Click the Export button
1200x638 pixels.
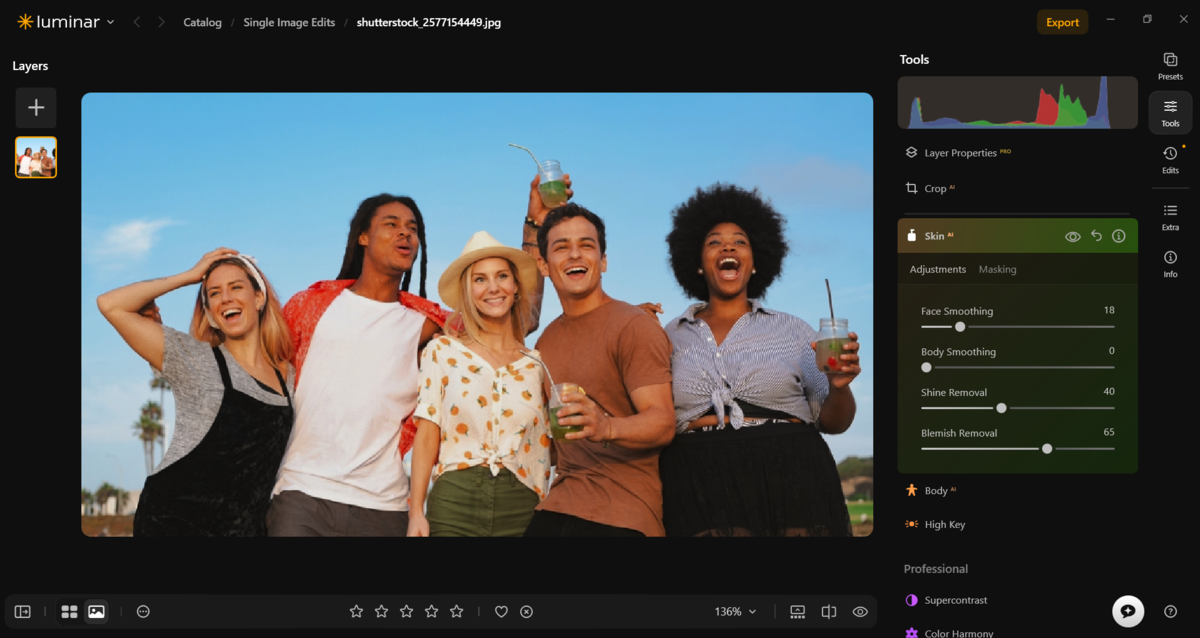click(x=1062, y=22)
